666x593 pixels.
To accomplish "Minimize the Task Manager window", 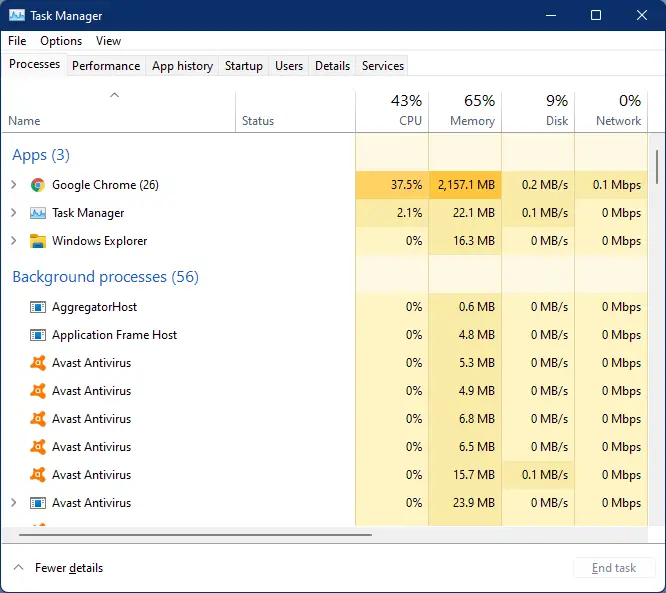I will click(x=551, y=15).
